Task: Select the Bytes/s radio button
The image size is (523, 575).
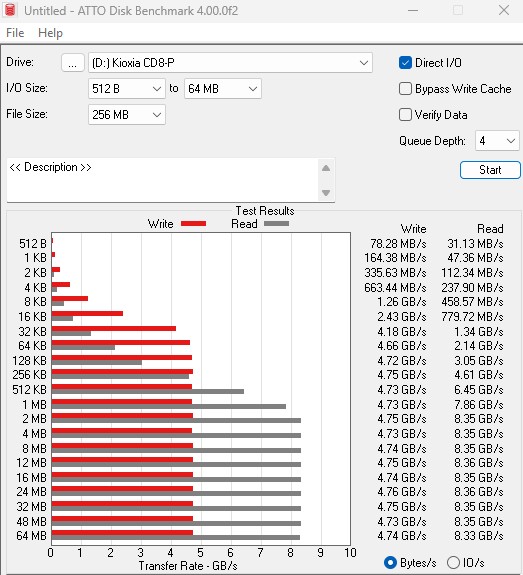Action: coord(390,563)
